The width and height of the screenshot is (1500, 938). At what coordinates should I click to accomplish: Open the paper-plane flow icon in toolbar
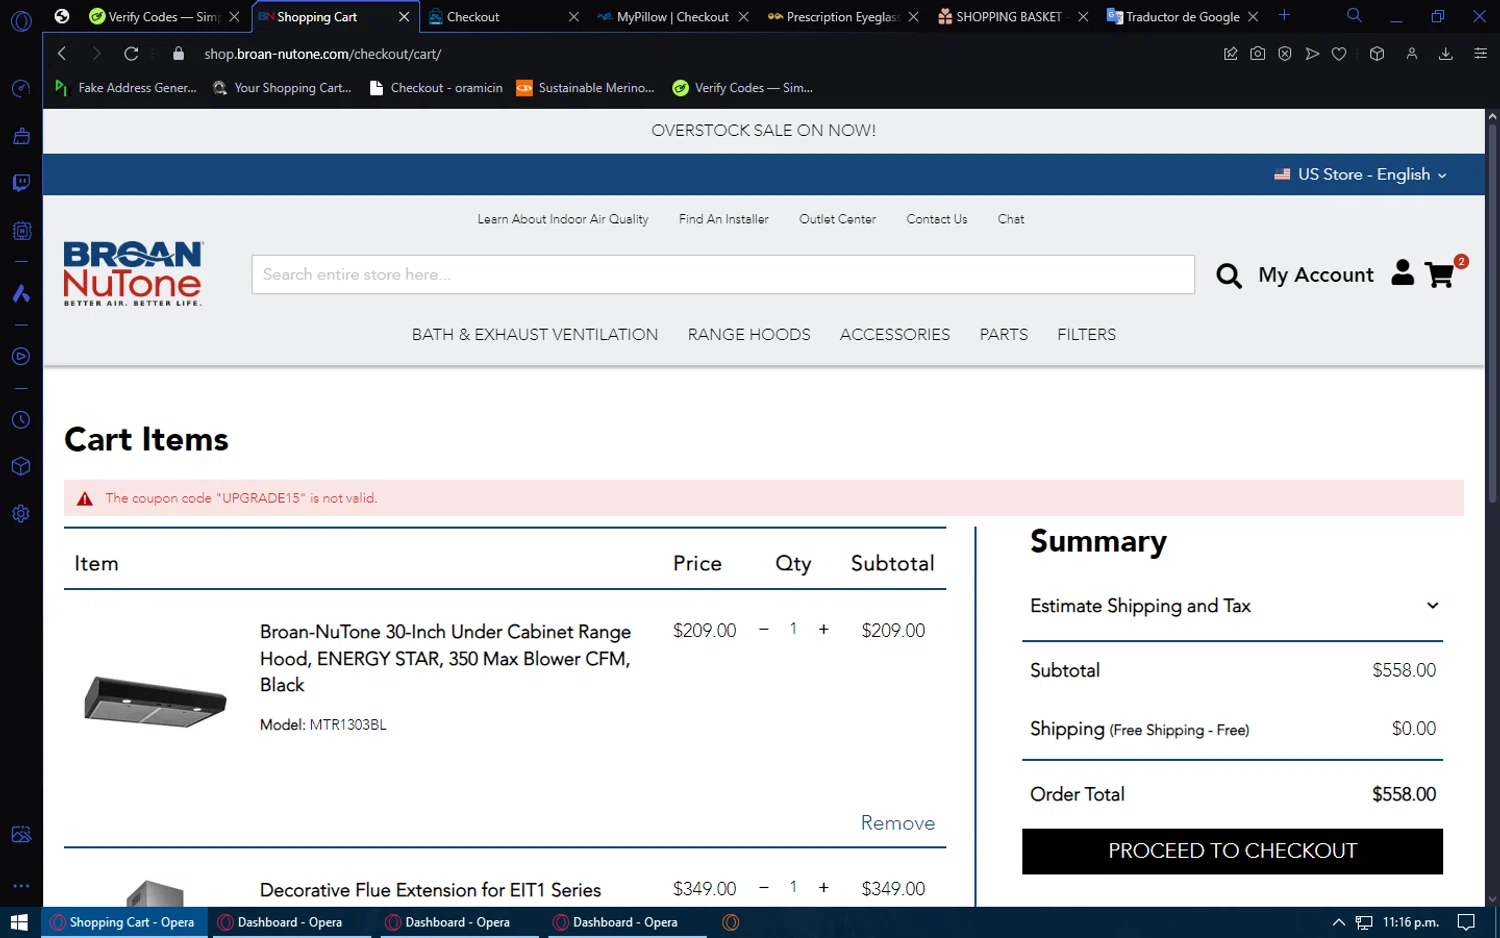(x=1312, y=54)
